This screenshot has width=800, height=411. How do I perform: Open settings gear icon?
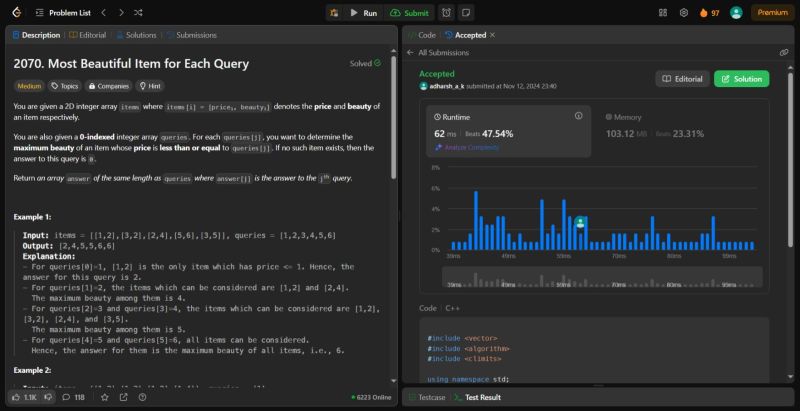(x=684, y=13)
